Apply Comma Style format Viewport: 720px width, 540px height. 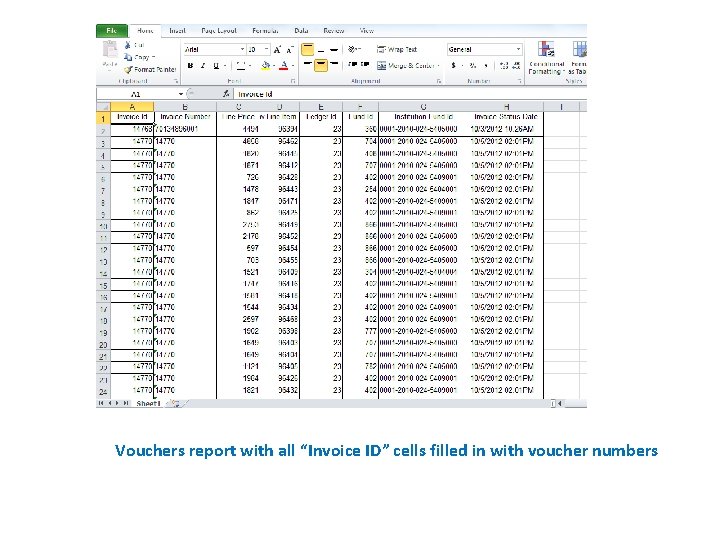[486, 66]
